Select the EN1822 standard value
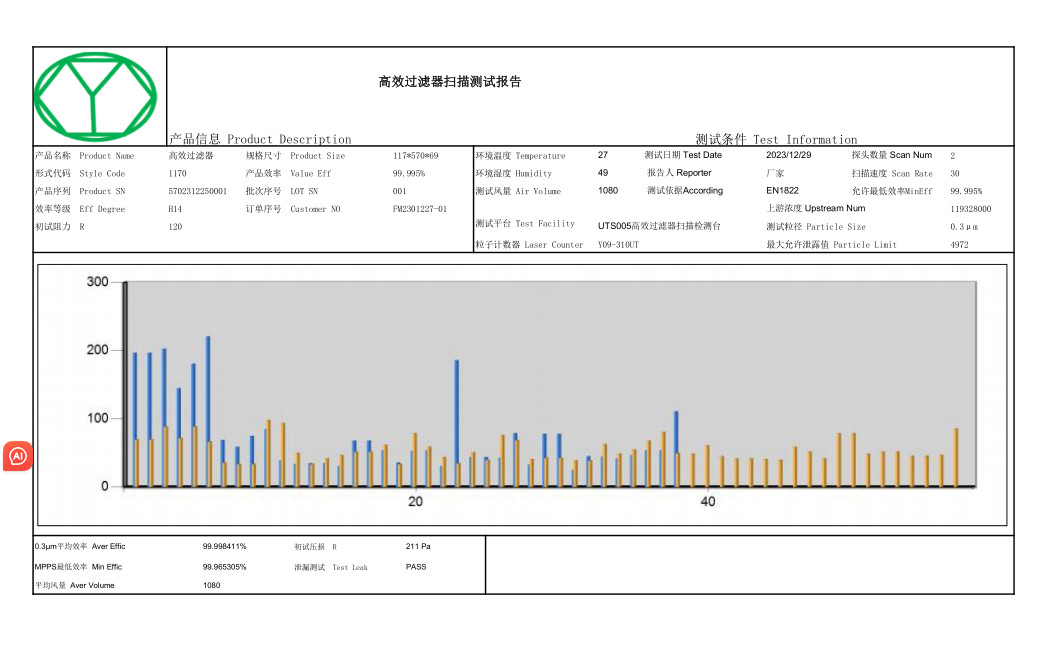The image size is (1046, 650). [782, 190]
